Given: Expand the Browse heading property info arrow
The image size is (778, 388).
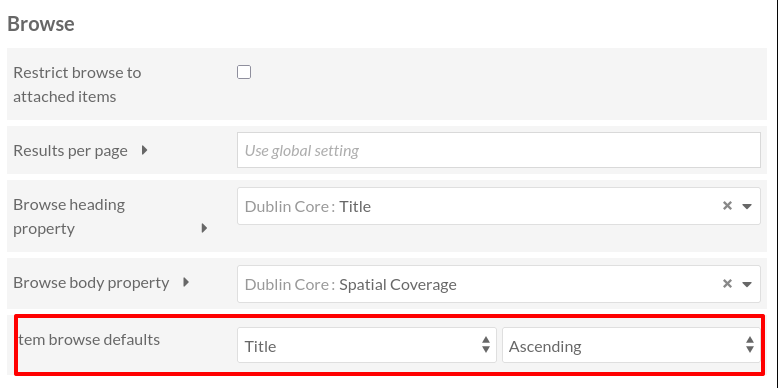Looking at the screenshot, I should (204, 228).
